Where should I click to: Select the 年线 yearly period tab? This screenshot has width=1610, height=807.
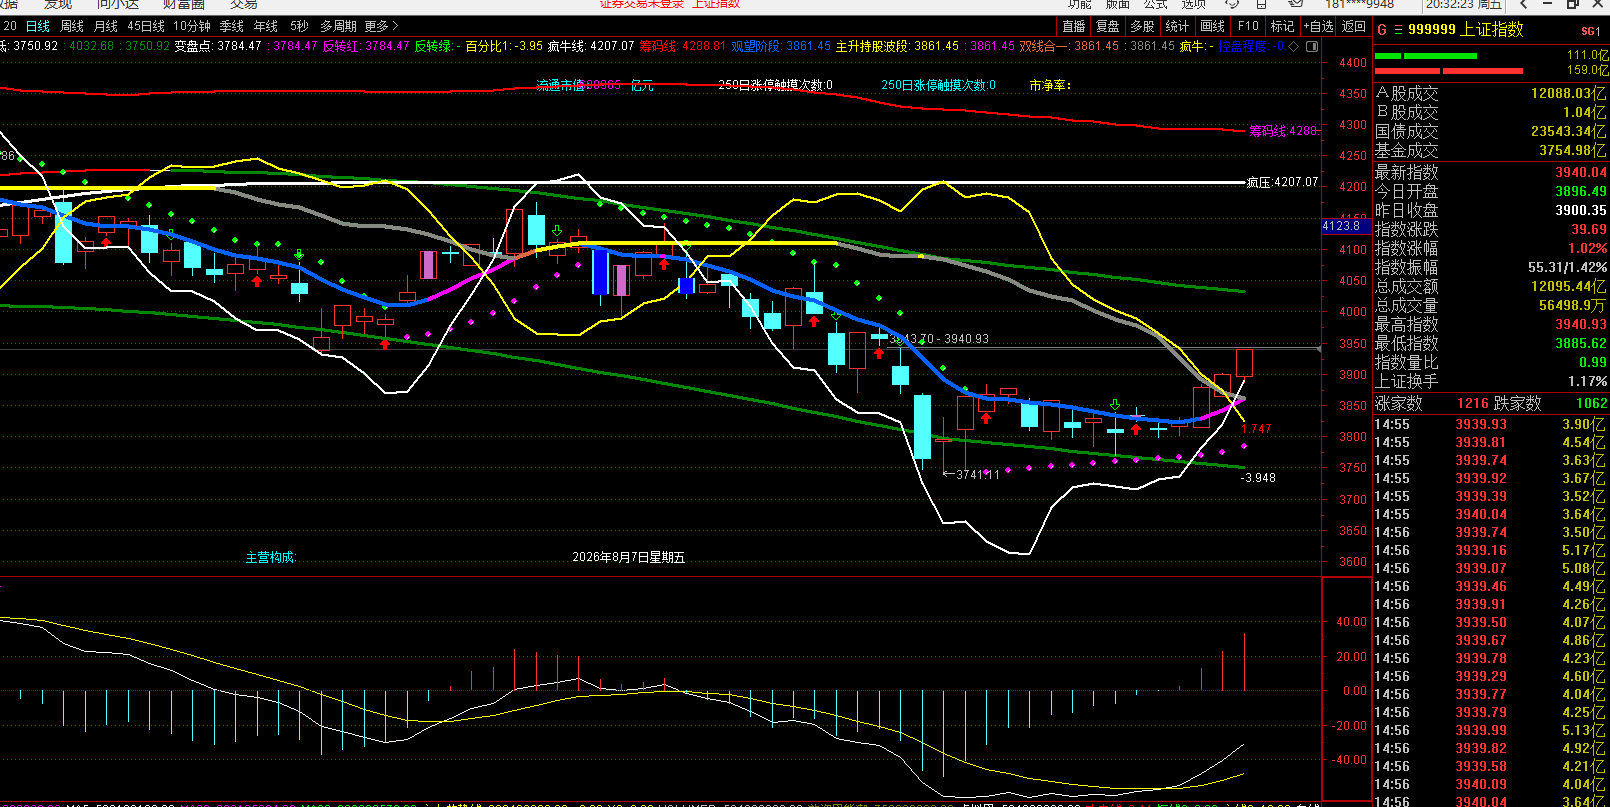[x=266, y=26]
